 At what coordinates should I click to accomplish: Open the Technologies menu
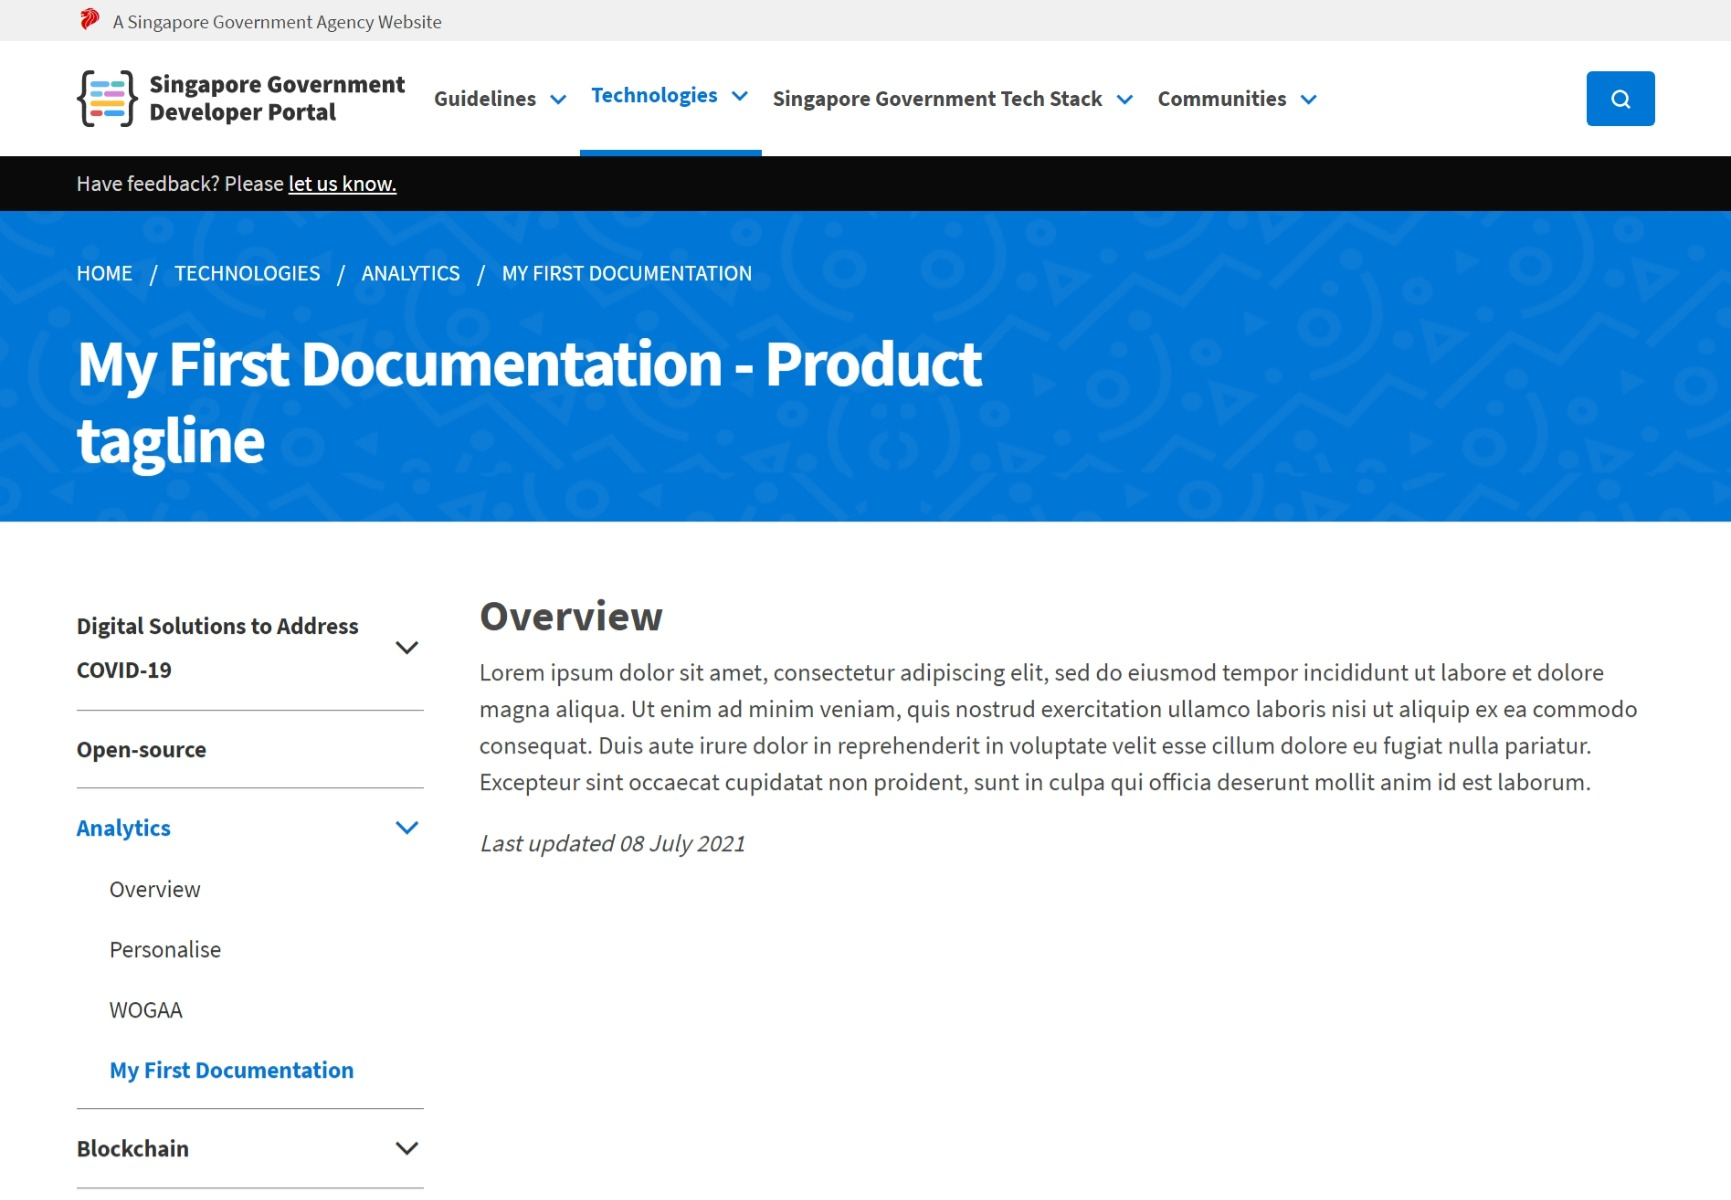[654, 95]
